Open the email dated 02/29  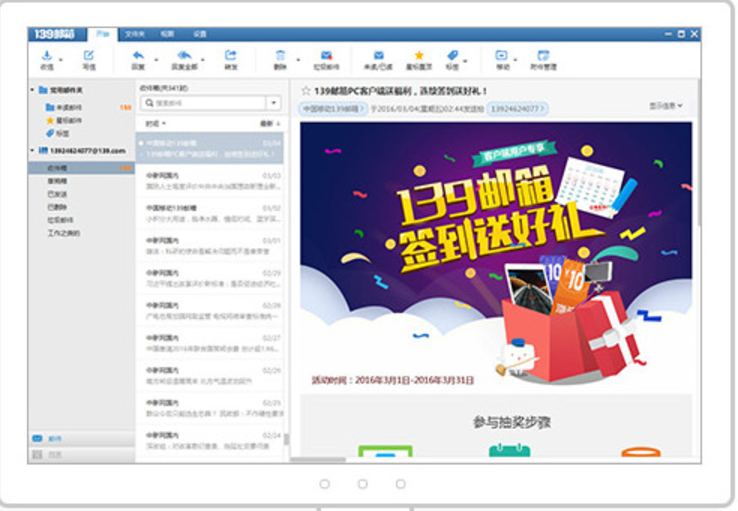tap(210, 279)
